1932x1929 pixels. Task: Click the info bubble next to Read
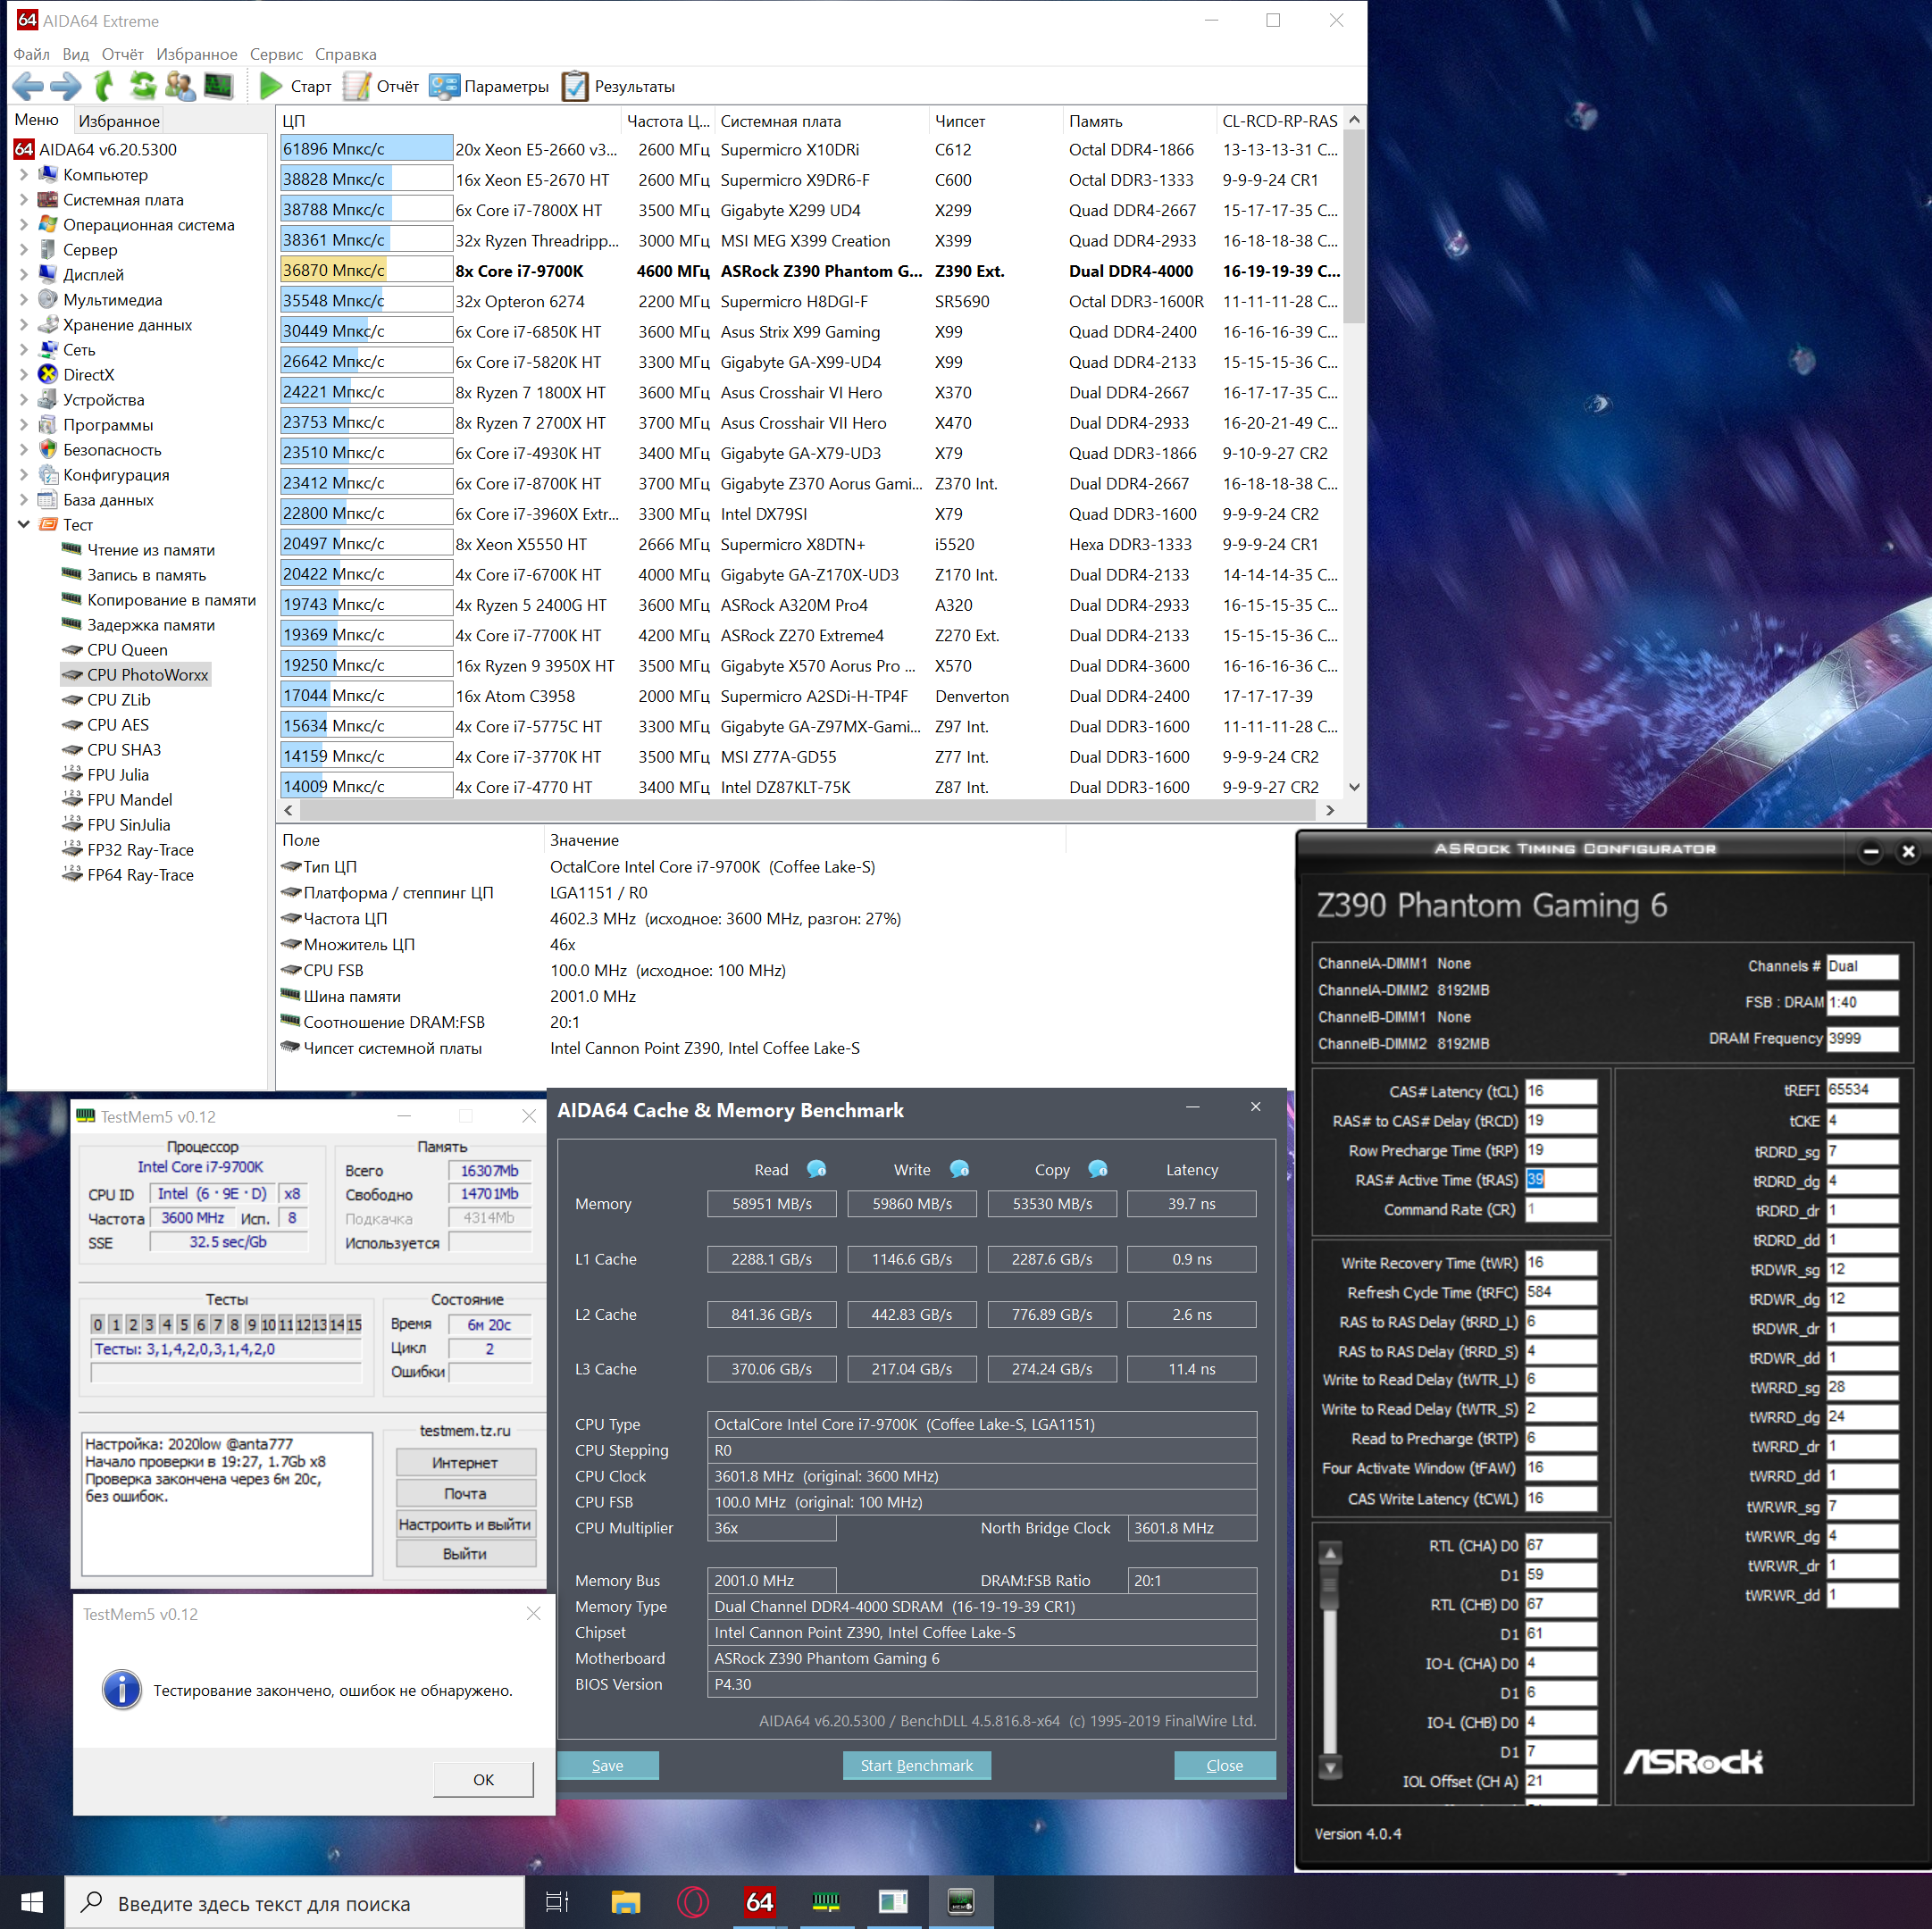coord(816,1169)
